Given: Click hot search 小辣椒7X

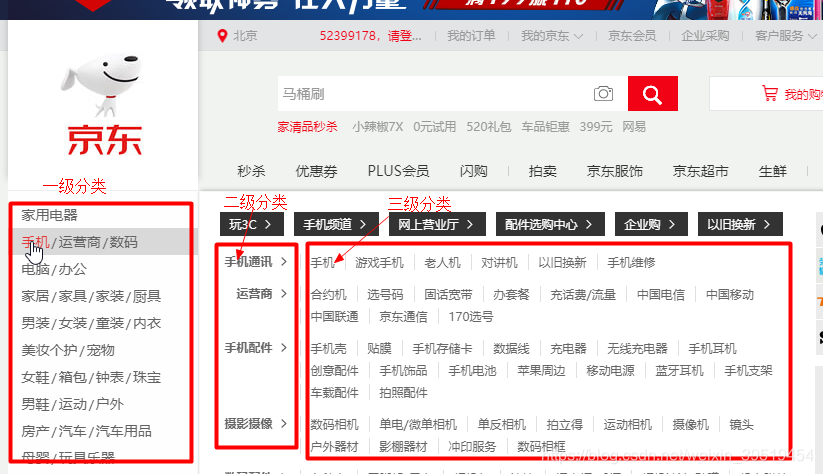Looking at the screenshot, I should coord(378,127).
